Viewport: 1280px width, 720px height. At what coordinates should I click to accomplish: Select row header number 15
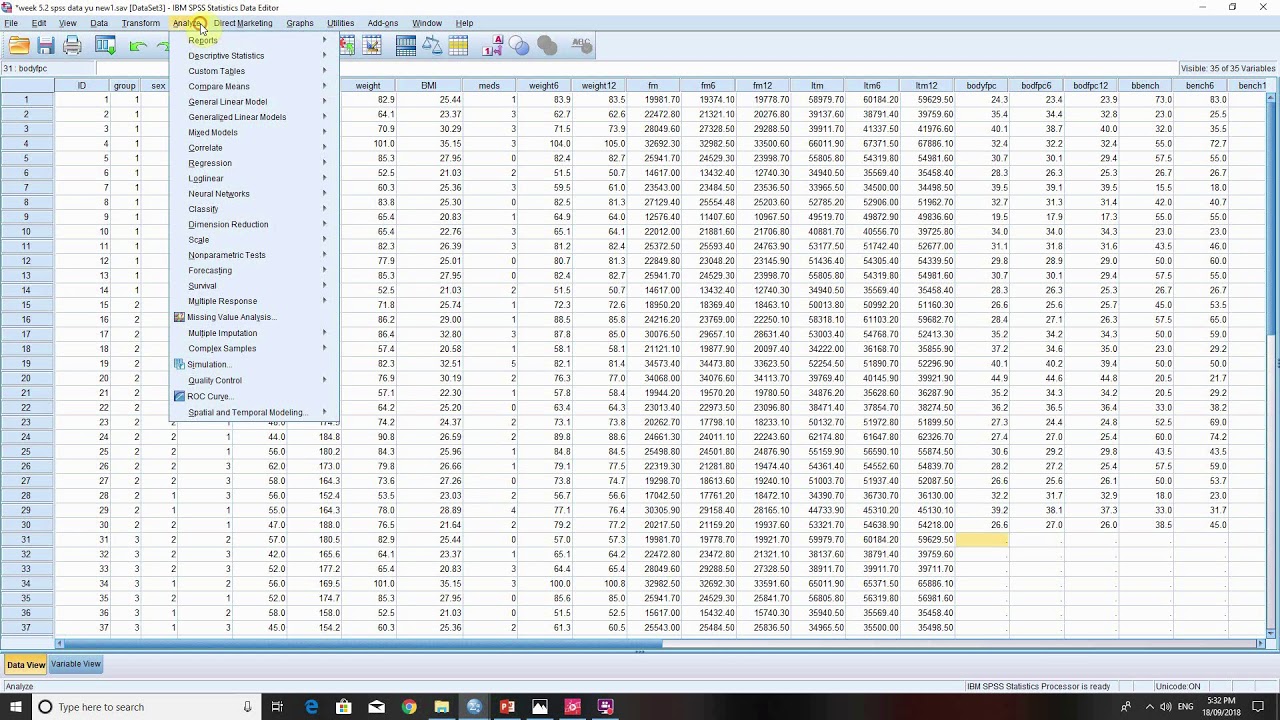click(x=27, y=305)
